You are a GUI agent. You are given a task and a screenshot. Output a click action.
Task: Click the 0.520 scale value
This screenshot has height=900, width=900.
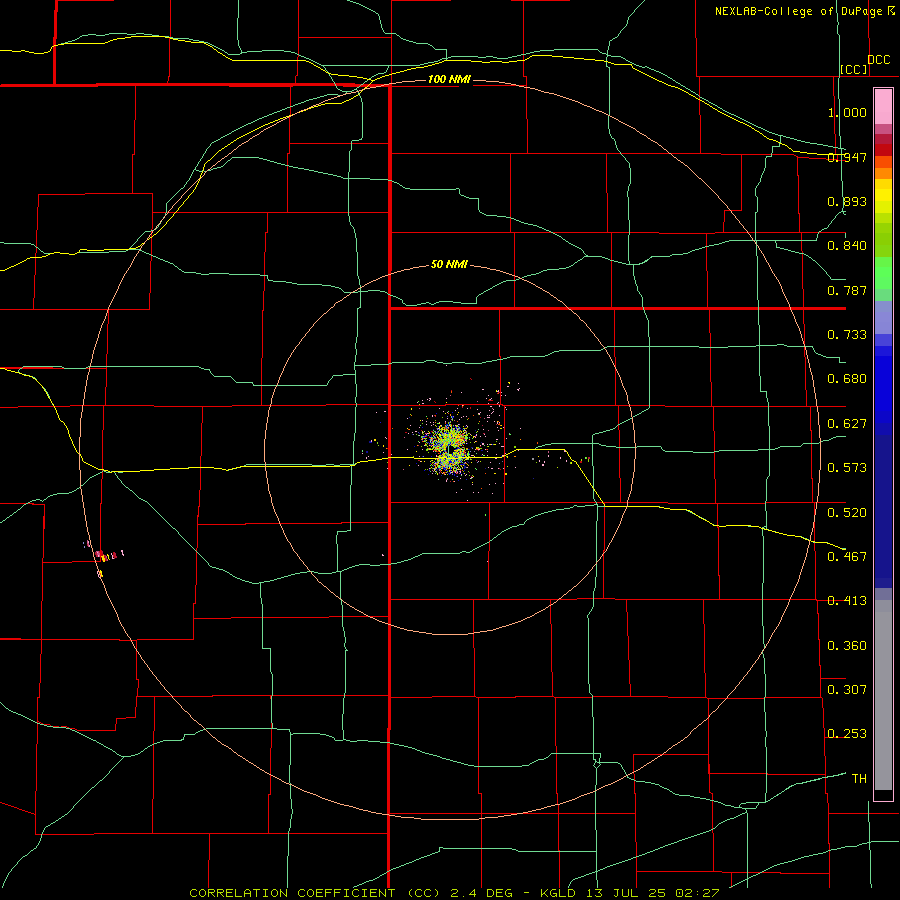point(847,513)
